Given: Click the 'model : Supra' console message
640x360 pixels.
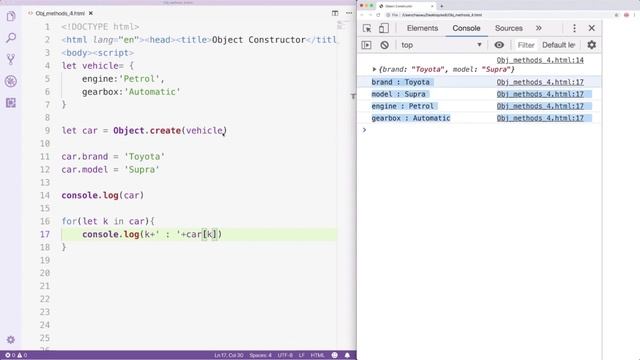Looking at the screenshot, I should (398, 94).
